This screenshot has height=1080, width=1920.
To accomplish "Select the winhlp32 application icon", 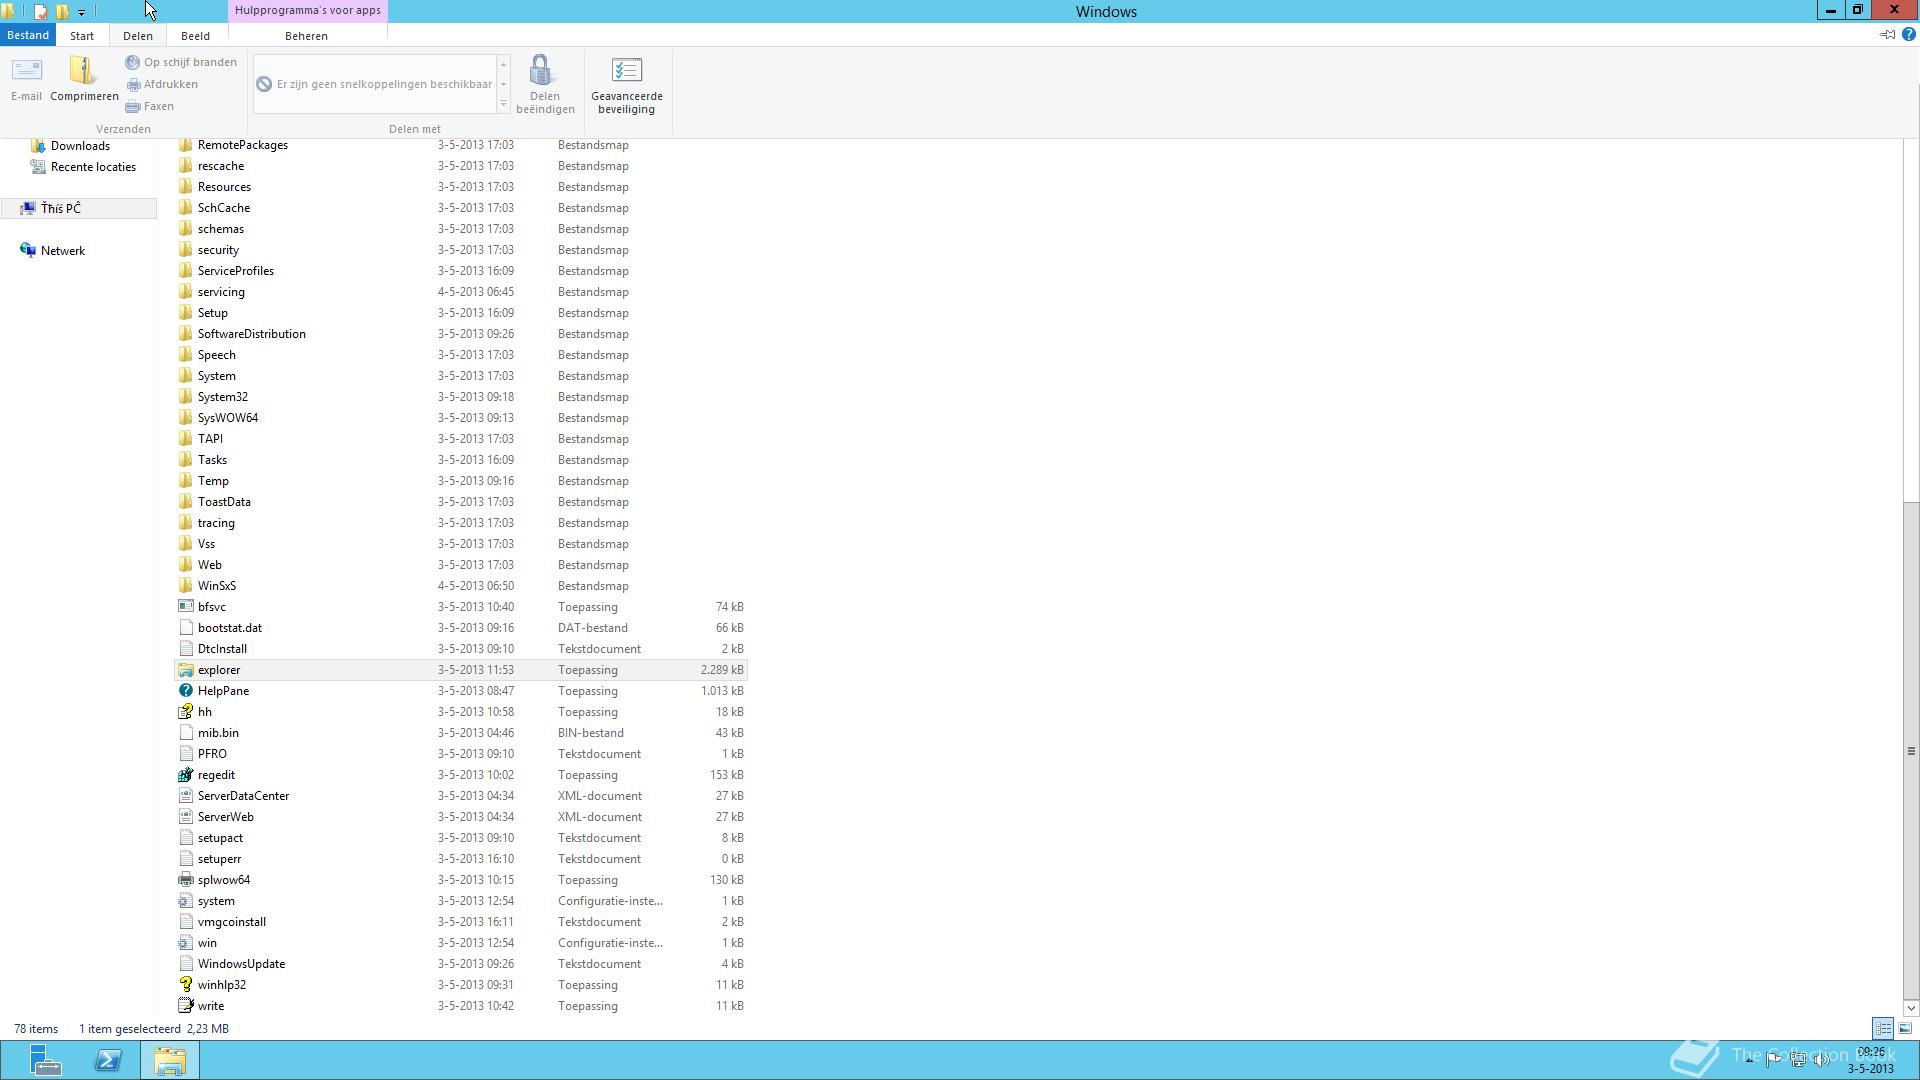I will click(185, 985).
